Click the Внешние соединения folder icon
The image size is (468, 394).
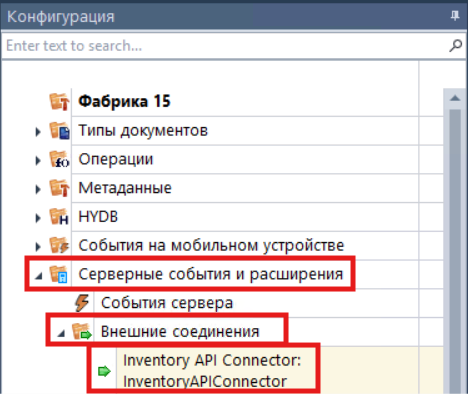(x=82, y=332)
